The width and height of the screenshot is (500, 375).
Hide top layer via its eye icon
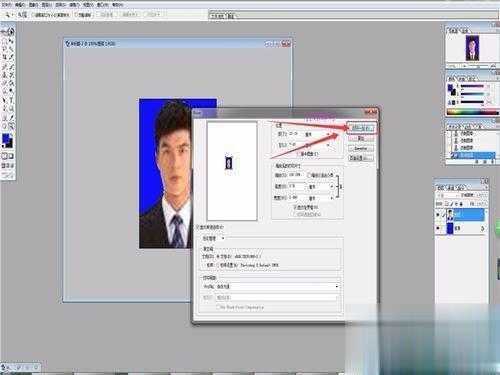(438, 215)
